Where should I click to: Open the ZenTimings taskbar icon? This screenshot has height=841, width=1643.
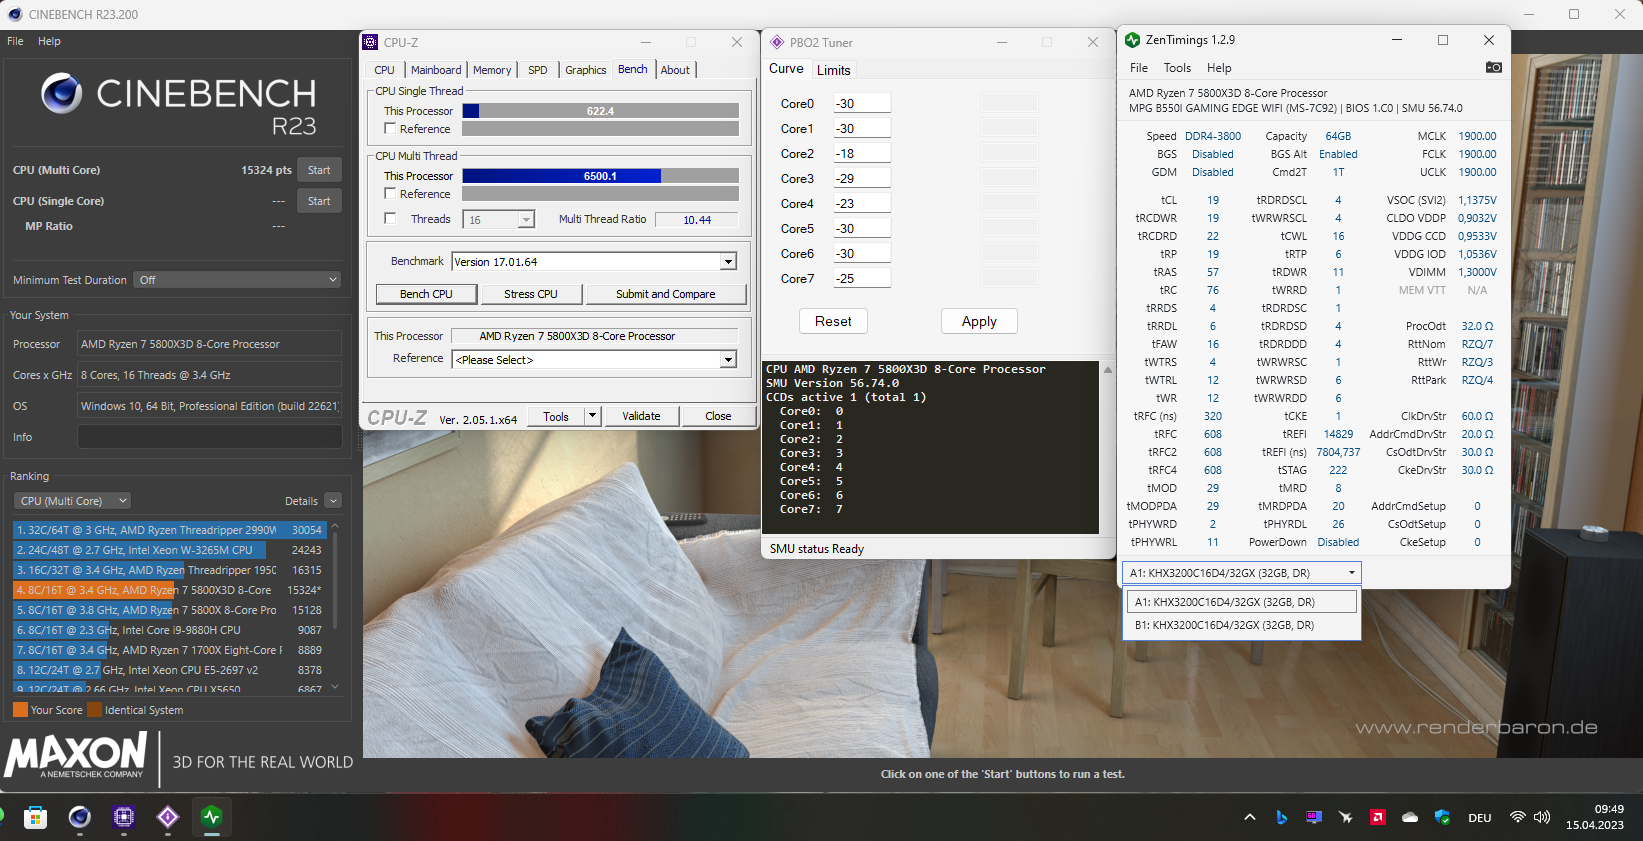click(212, 817)
